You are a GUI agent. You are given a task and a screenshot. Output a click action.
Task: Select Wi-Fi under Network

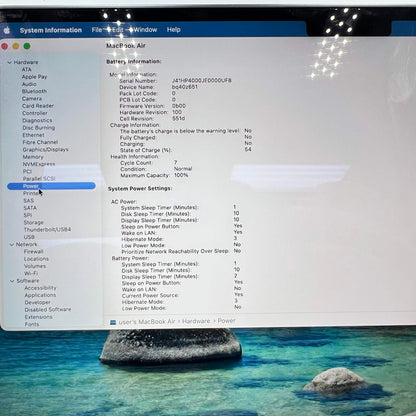(31, 273)
